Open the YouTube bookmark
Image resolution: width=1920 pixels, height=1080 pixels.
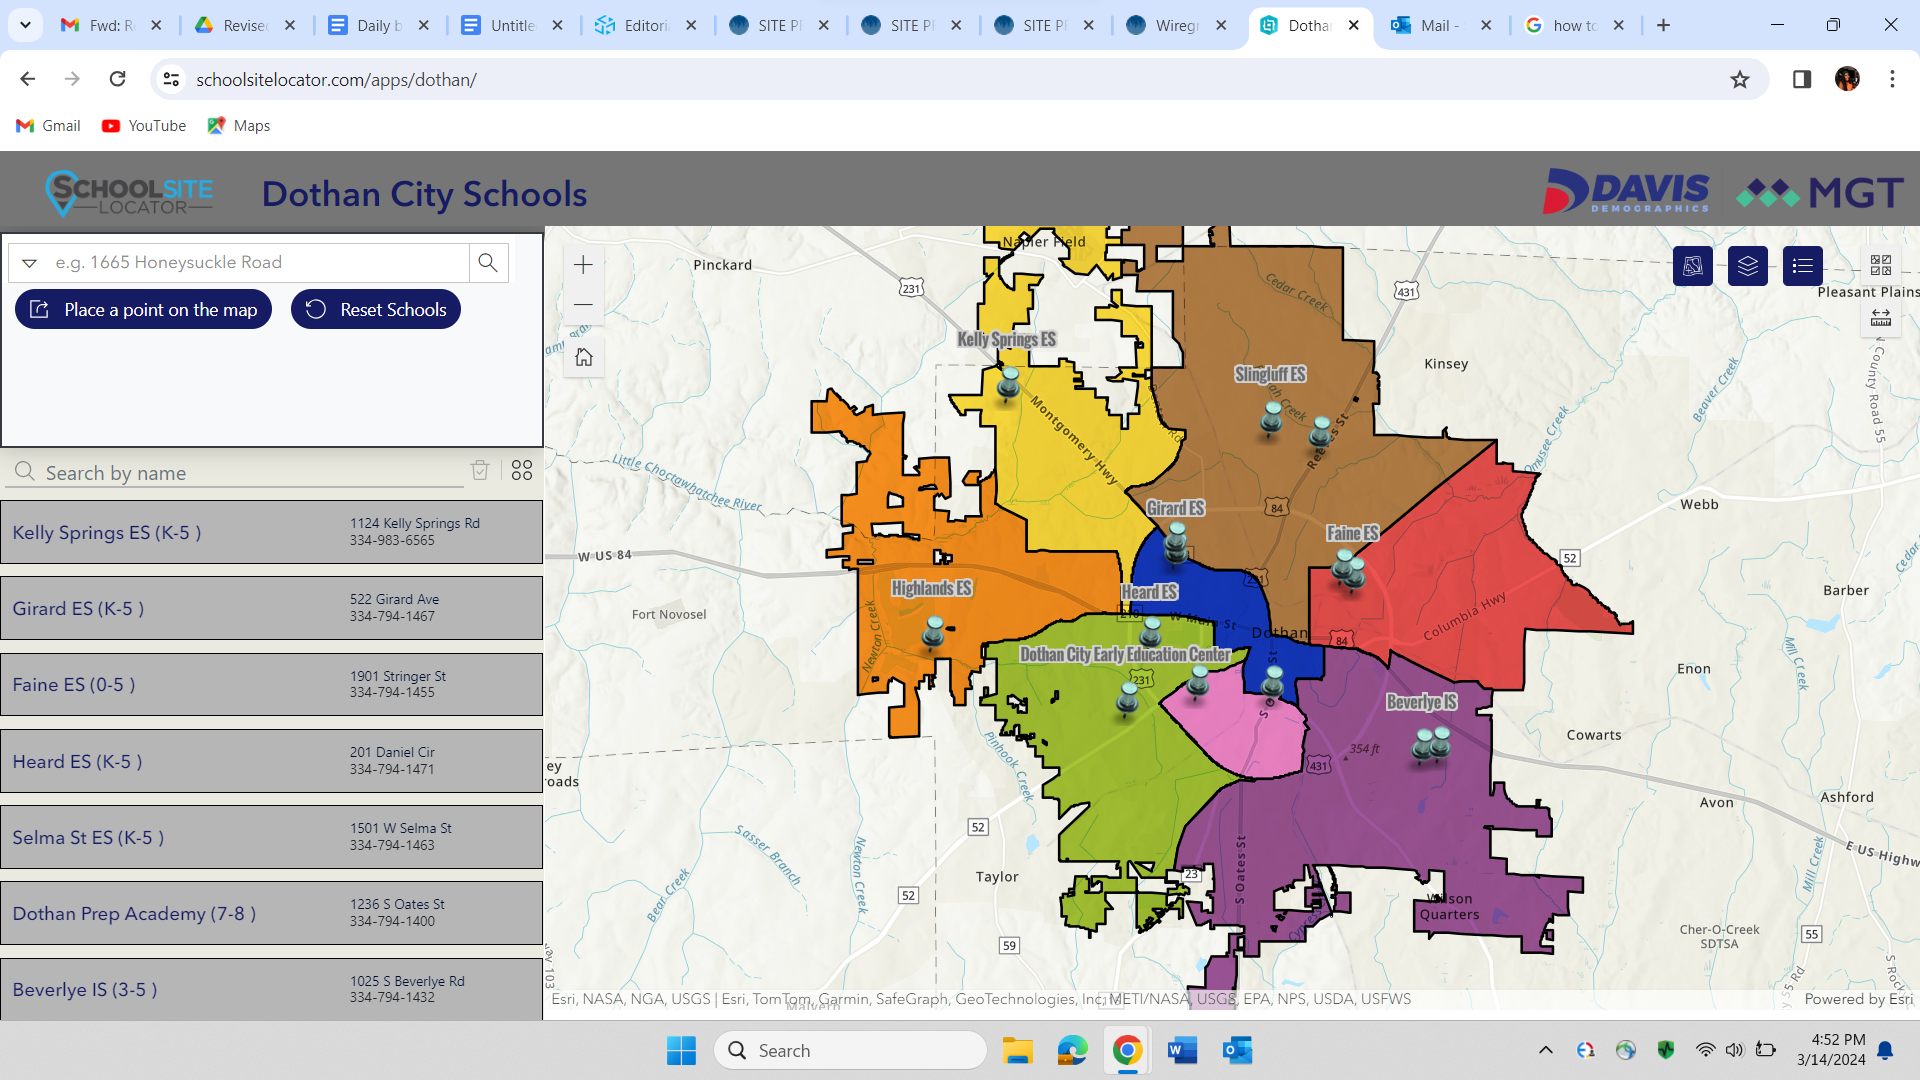(x=144, y=126)
